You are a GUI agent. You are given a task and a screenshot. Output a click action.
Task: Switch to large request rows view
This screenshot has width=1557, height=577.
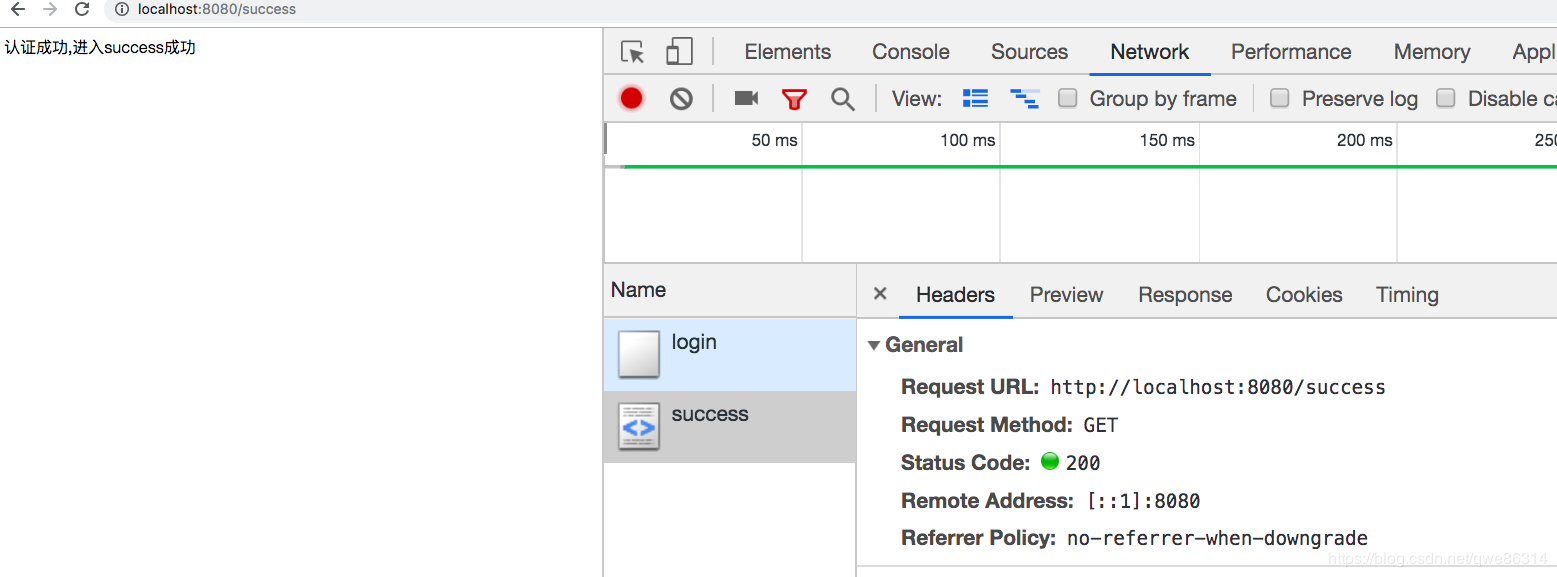(x=975, y=98)
